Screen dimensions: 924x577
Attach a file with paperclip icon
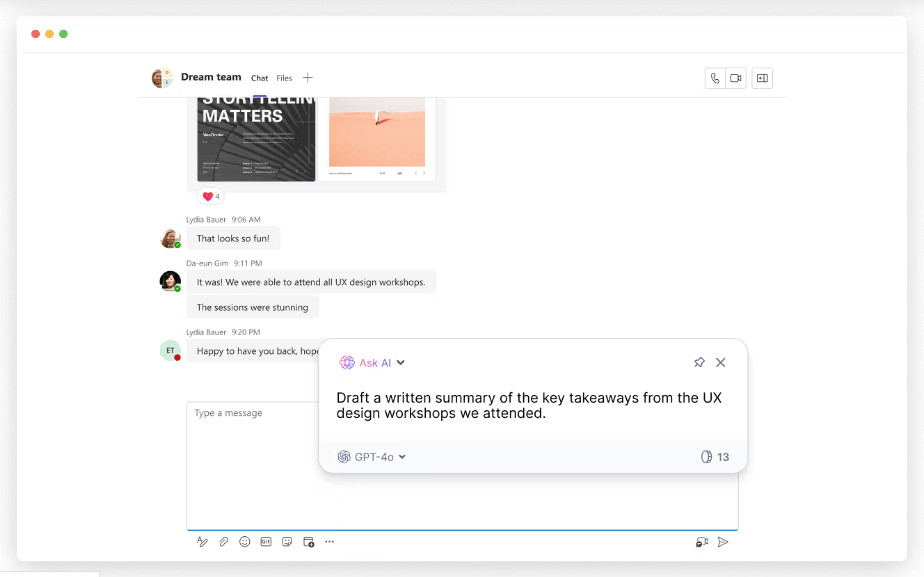coord(223,542)
